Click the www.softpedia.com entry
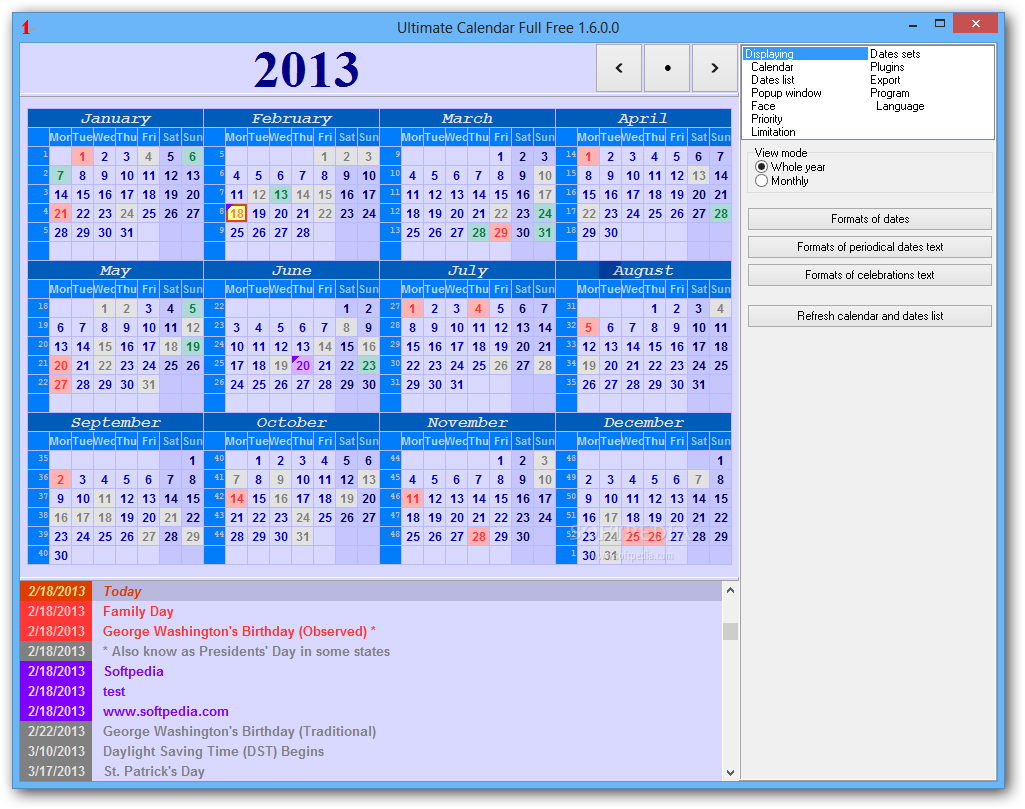The image size is (1025, 809). coord(371,712)
